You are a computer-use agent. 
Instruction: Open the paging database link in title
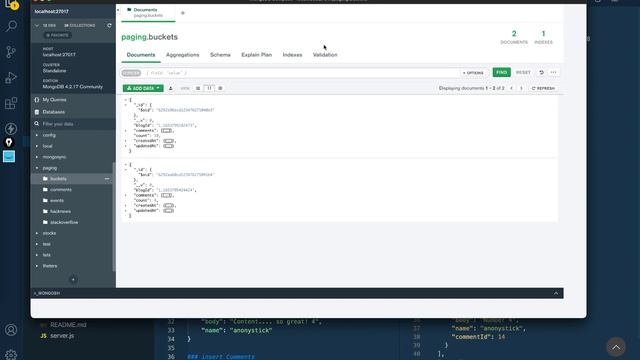pos(134,37)
